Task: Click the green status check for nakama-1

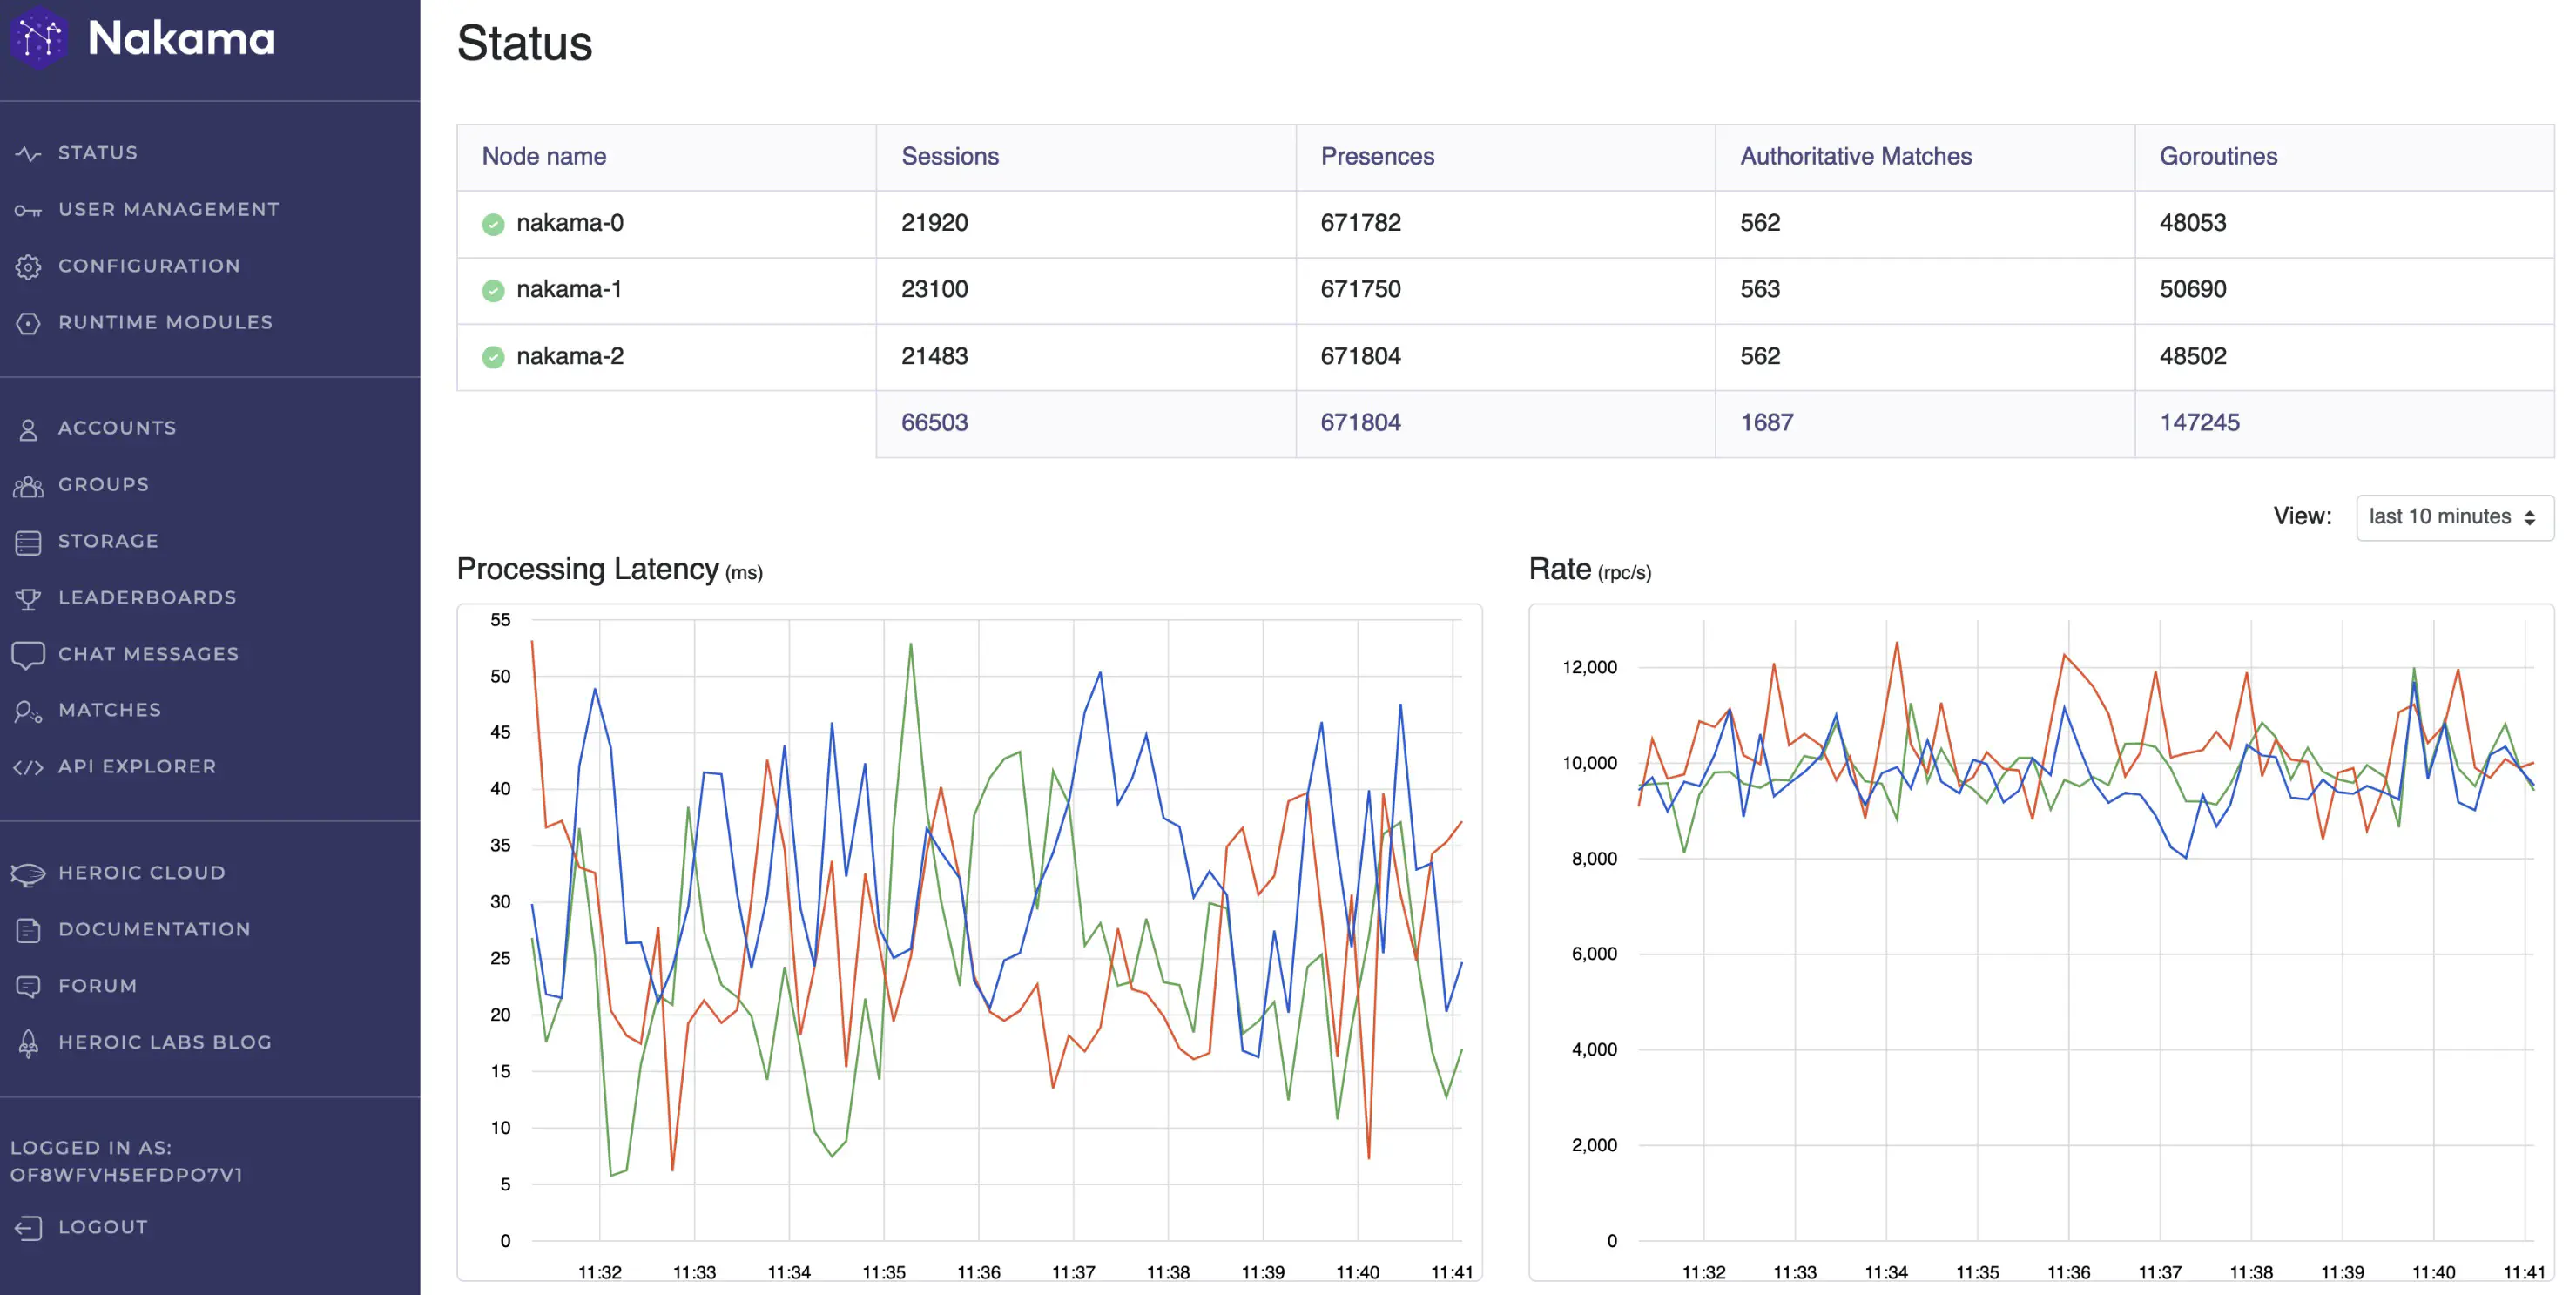Action: pos(493,290)
